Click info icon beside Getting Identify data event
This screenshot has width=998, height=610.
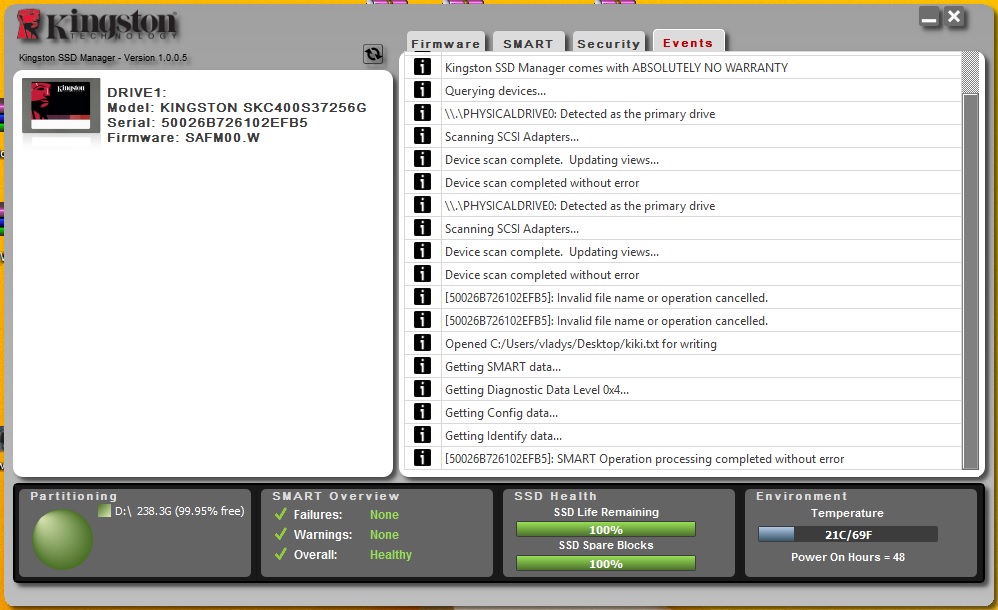(x=422, y=434)
